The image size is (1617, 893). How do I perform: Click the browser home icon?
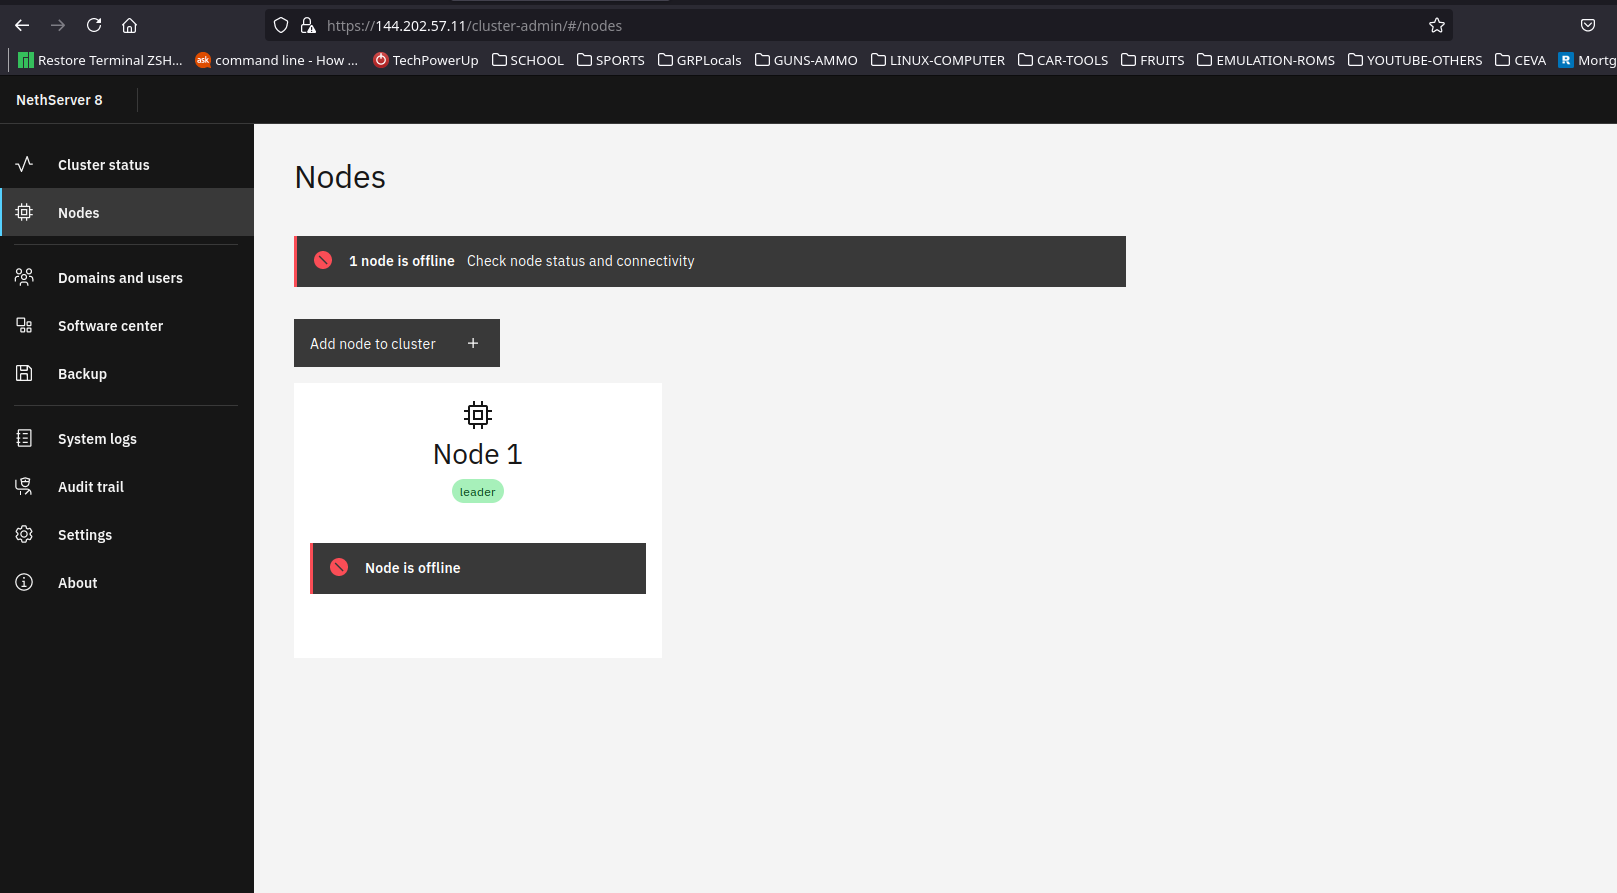coord(129,25)
